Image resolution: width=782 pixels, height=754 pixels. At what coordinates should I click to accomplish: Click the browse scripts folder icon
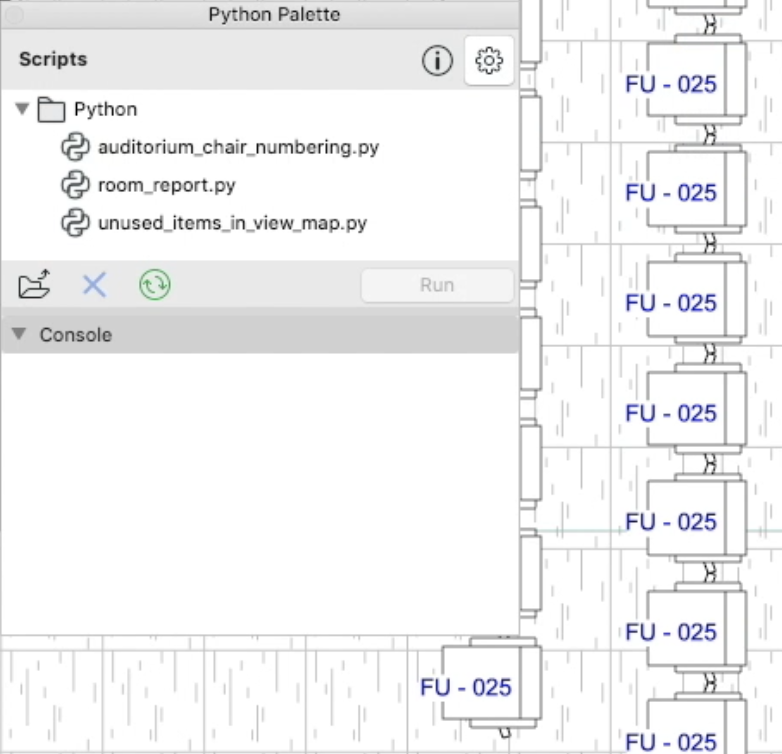(x=34, y=286)
